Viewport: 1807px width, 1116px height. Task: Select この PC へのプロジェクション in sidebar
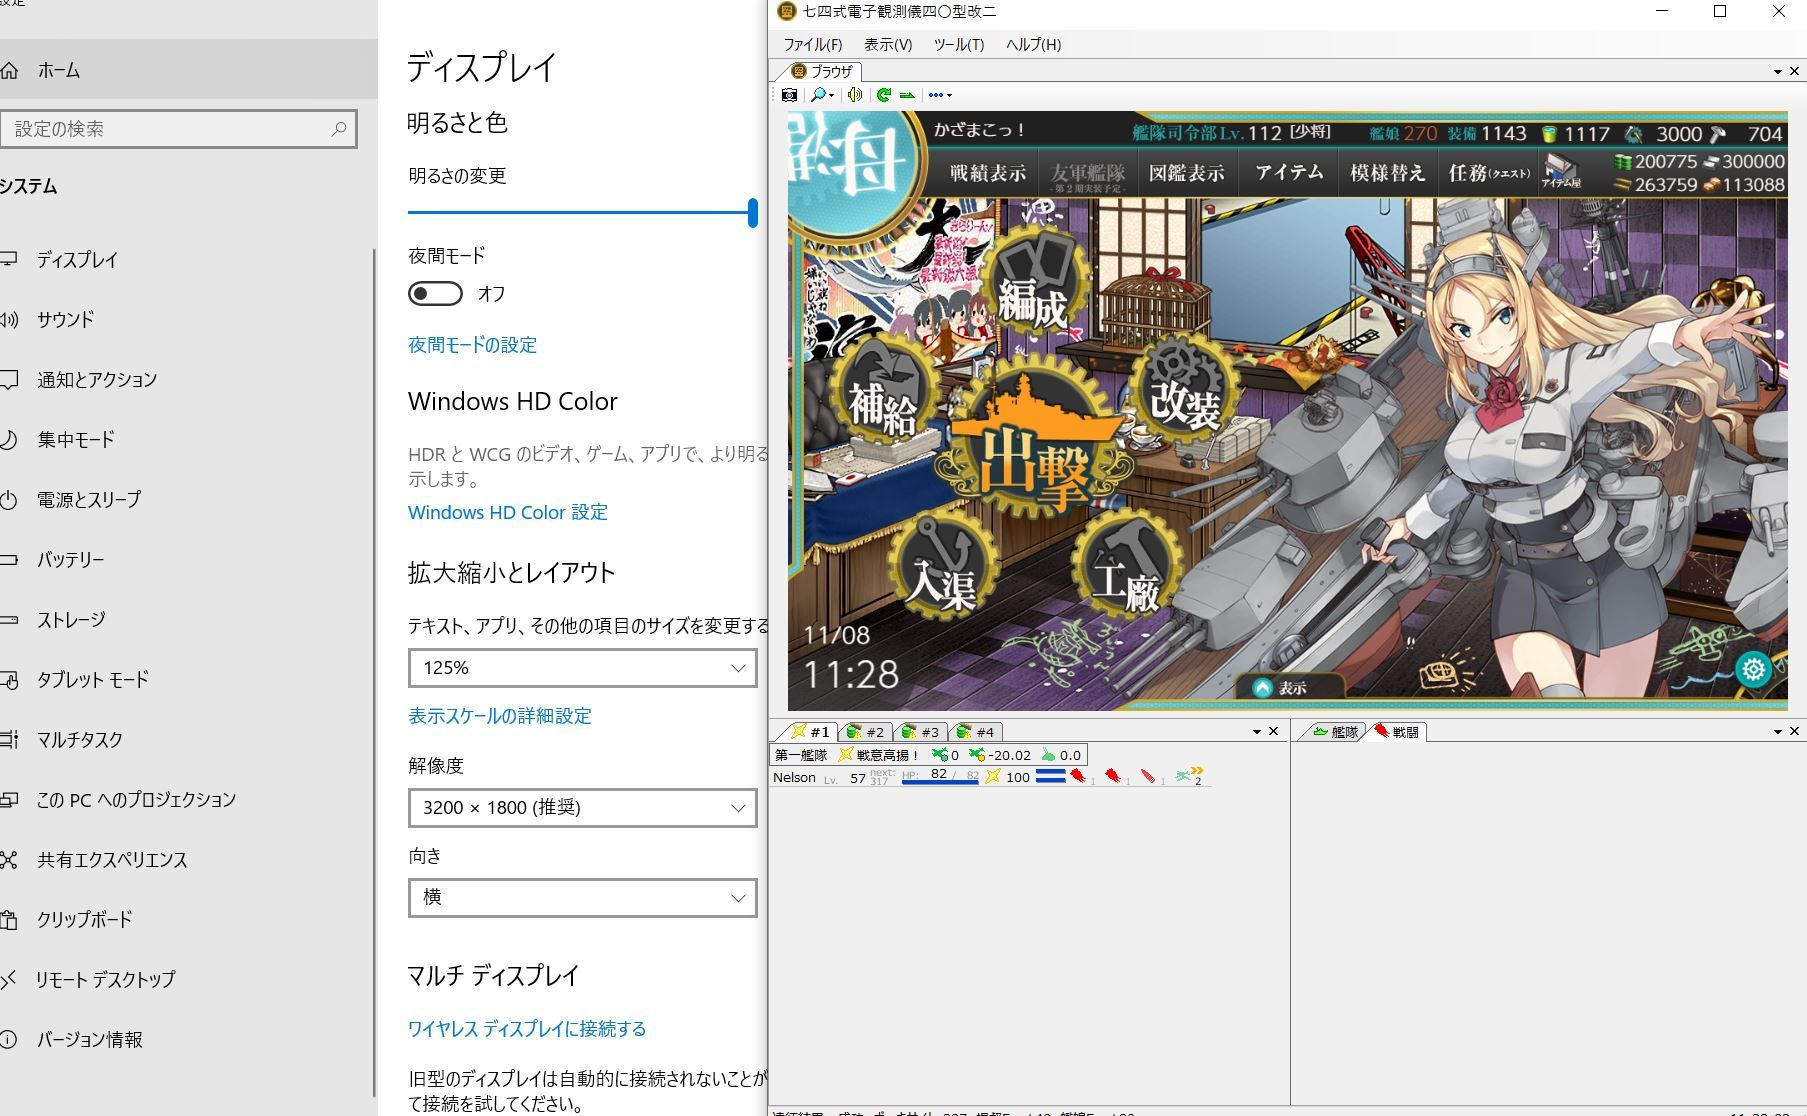188,800
